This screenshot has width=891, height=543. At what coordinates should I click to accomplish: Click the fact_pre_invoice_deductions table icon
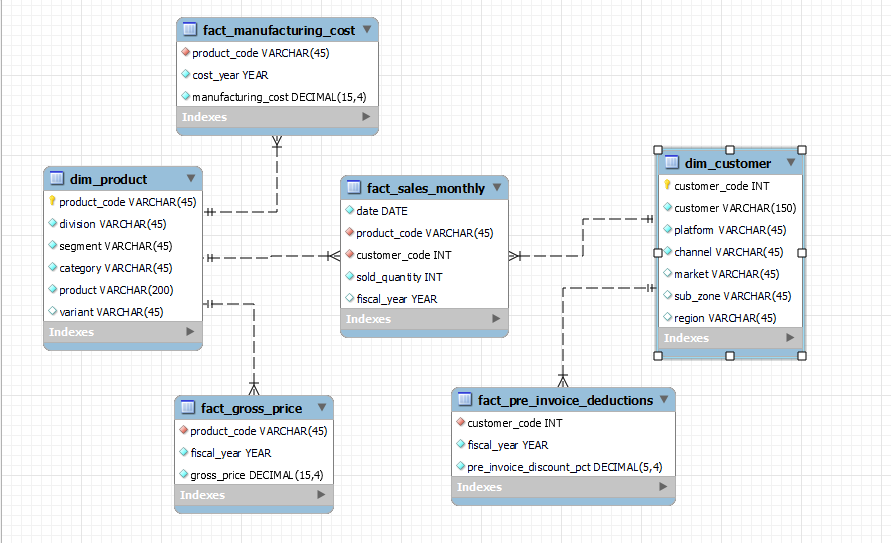click(465, 399)
